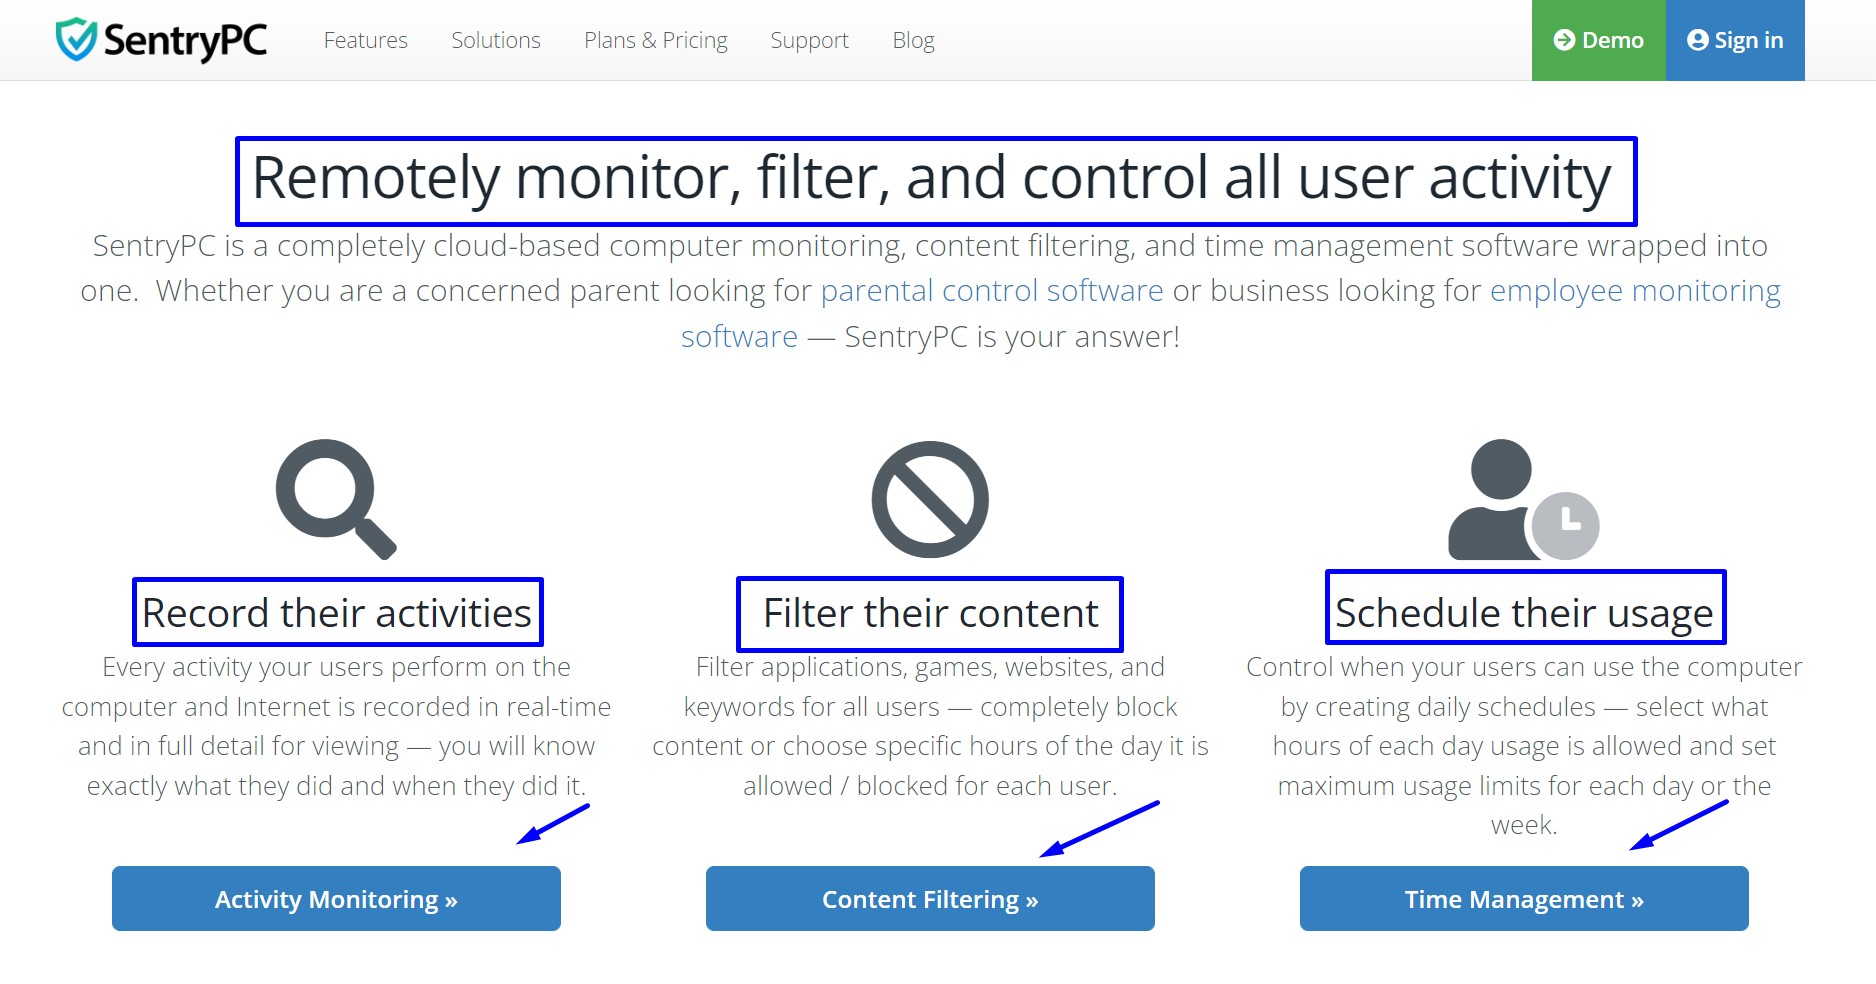Open the Support page
This screenshot has height=984, width=1876.
(x=809, y=40)
